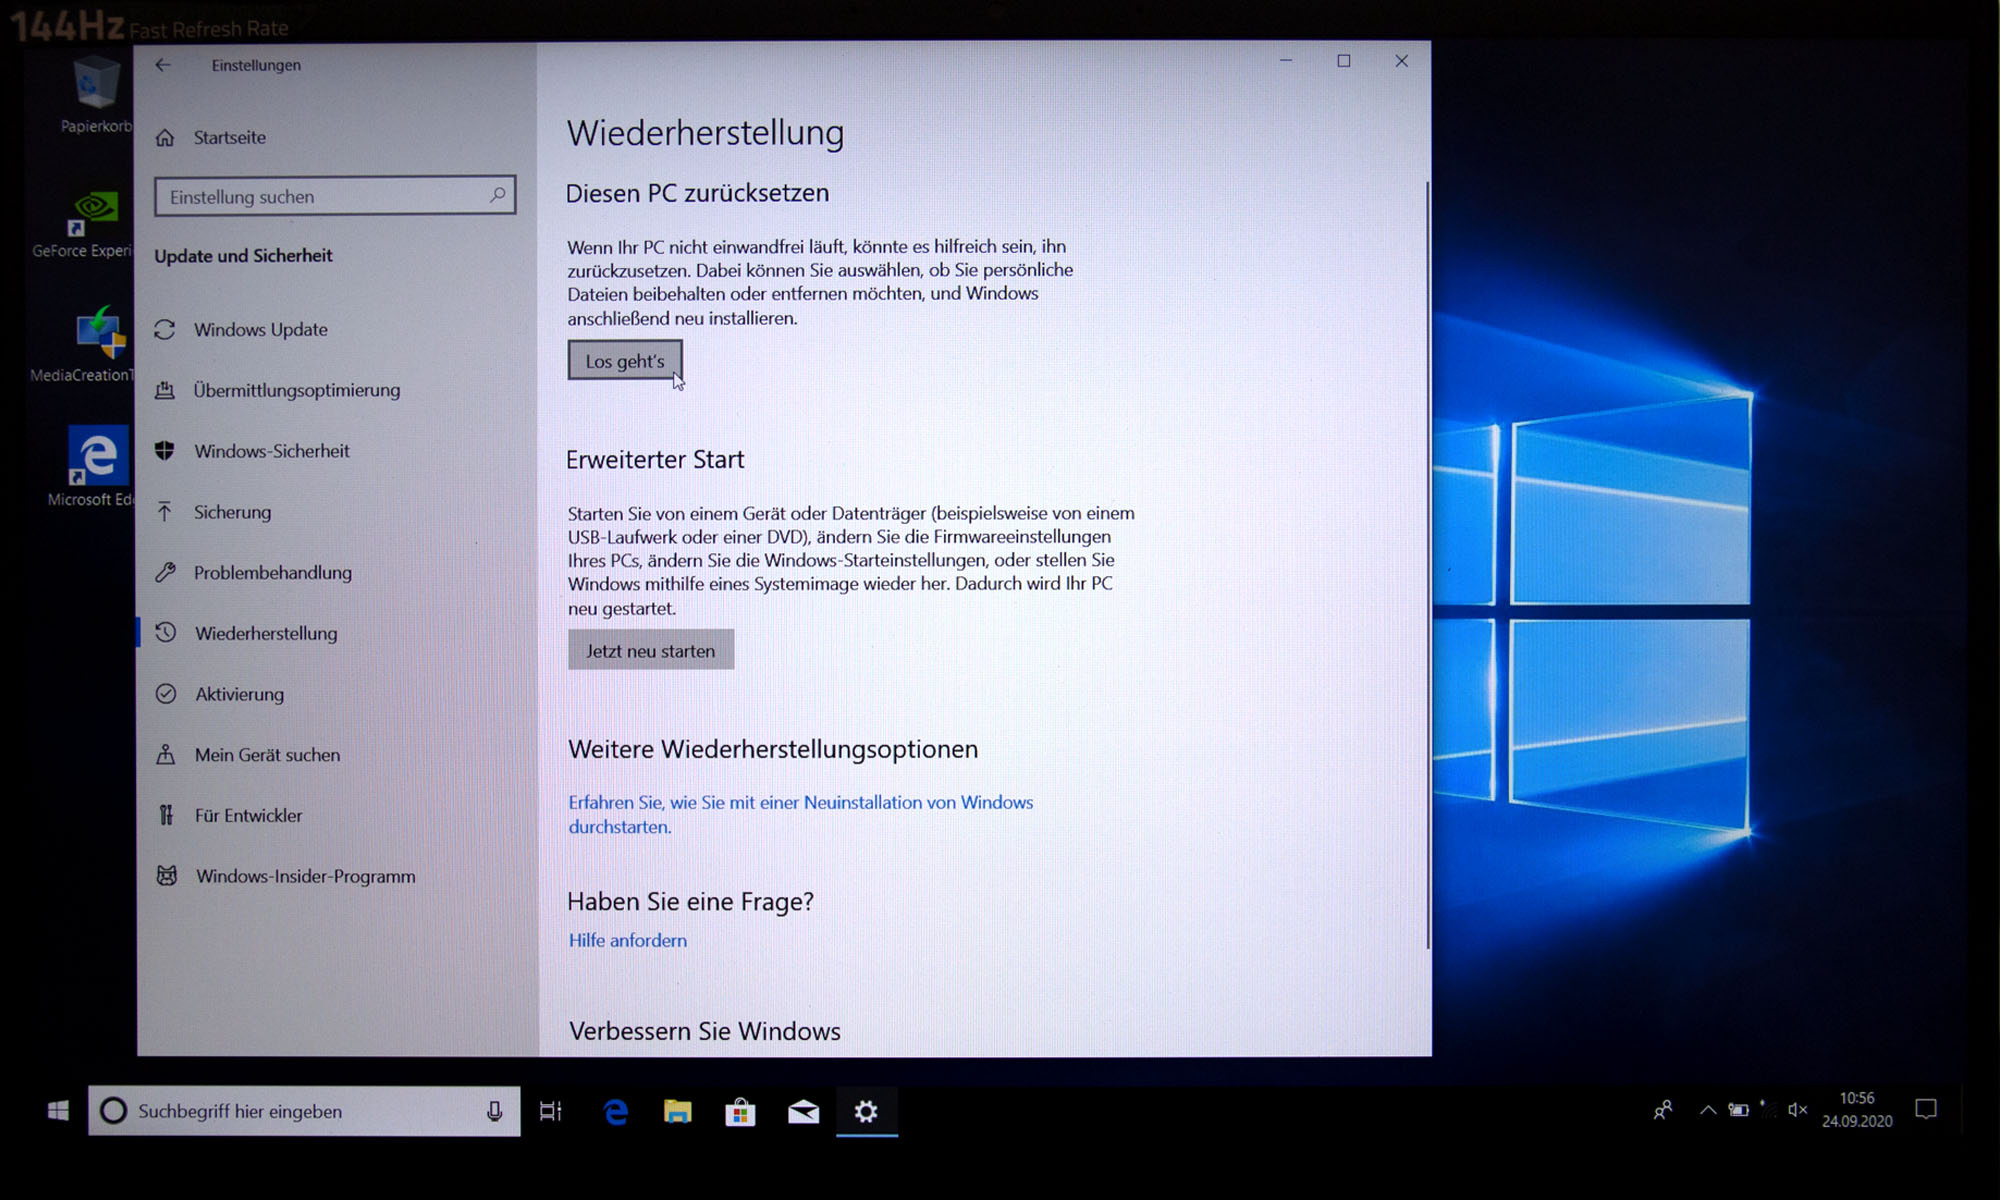The height and width of the screenshot is (1200, 2000).
Task: Select Microsoft Edge desktop shortcut
Action: 93,466
